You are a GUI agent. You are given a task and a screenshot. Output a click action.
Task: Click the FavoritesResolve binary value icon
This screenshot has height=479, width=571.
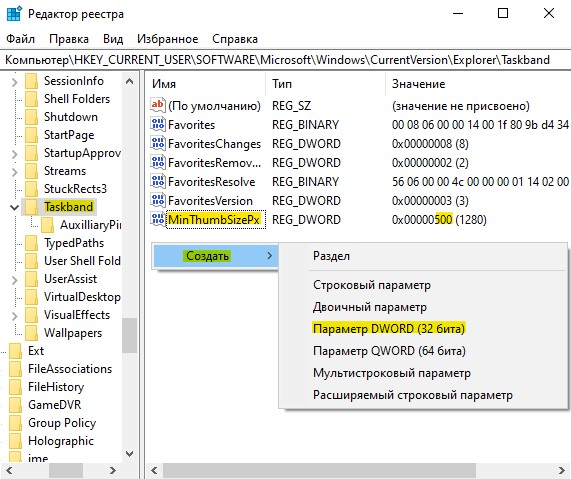click(x=158, y=181)
